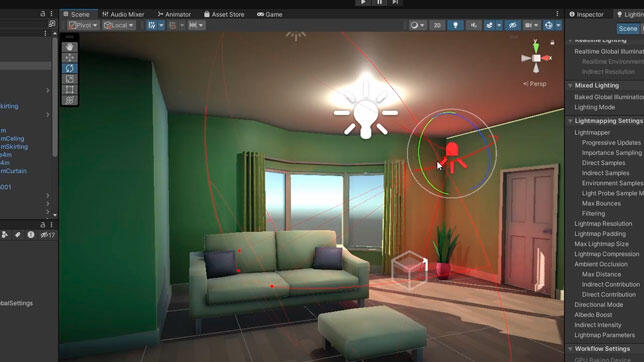
Task: Select the Rotate tool
Action: click(x=69, y=68)
